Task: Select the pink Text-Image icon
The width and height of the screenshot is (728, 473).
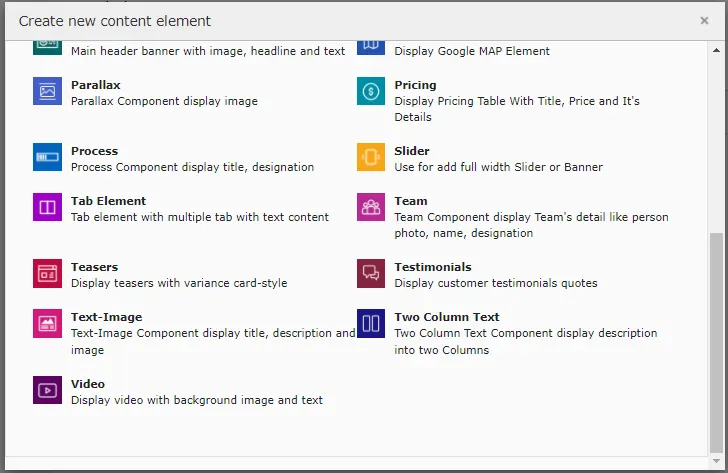Action: coord(47,324)
